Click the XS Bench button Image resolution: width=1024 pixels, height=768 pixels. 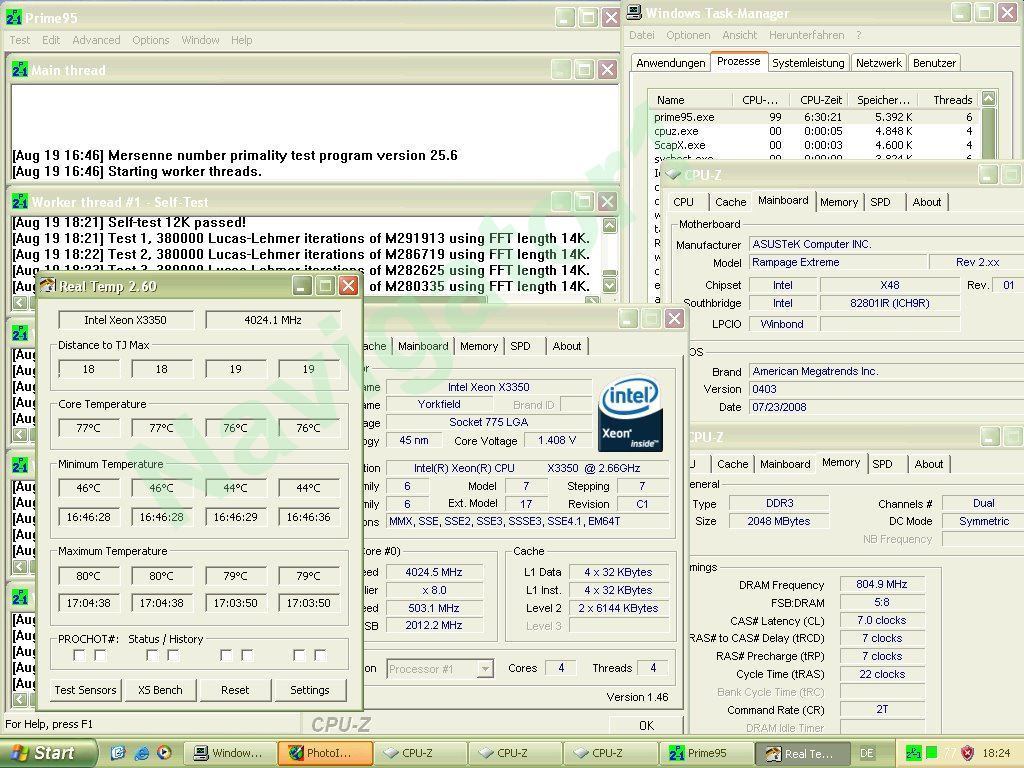(x=160, y=690)
